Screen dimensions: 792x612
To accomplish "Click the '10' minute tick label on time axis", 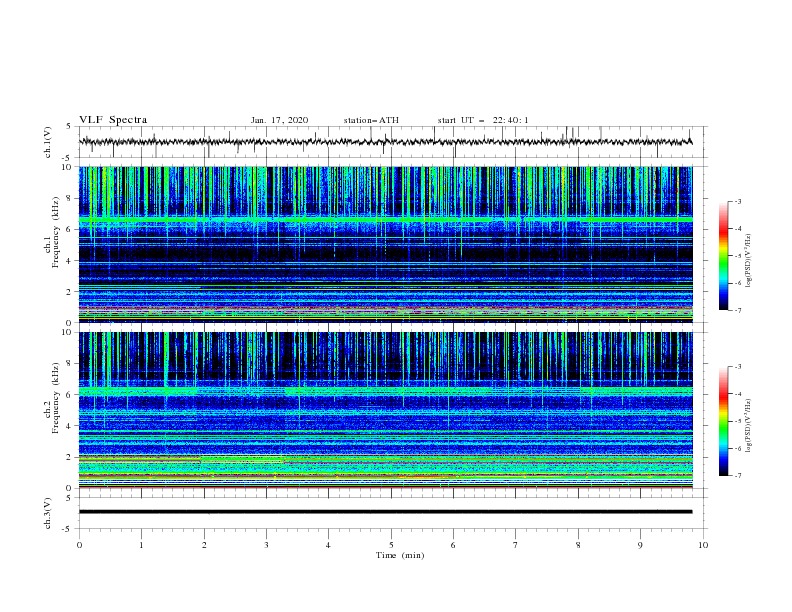I will pos(703,545).
